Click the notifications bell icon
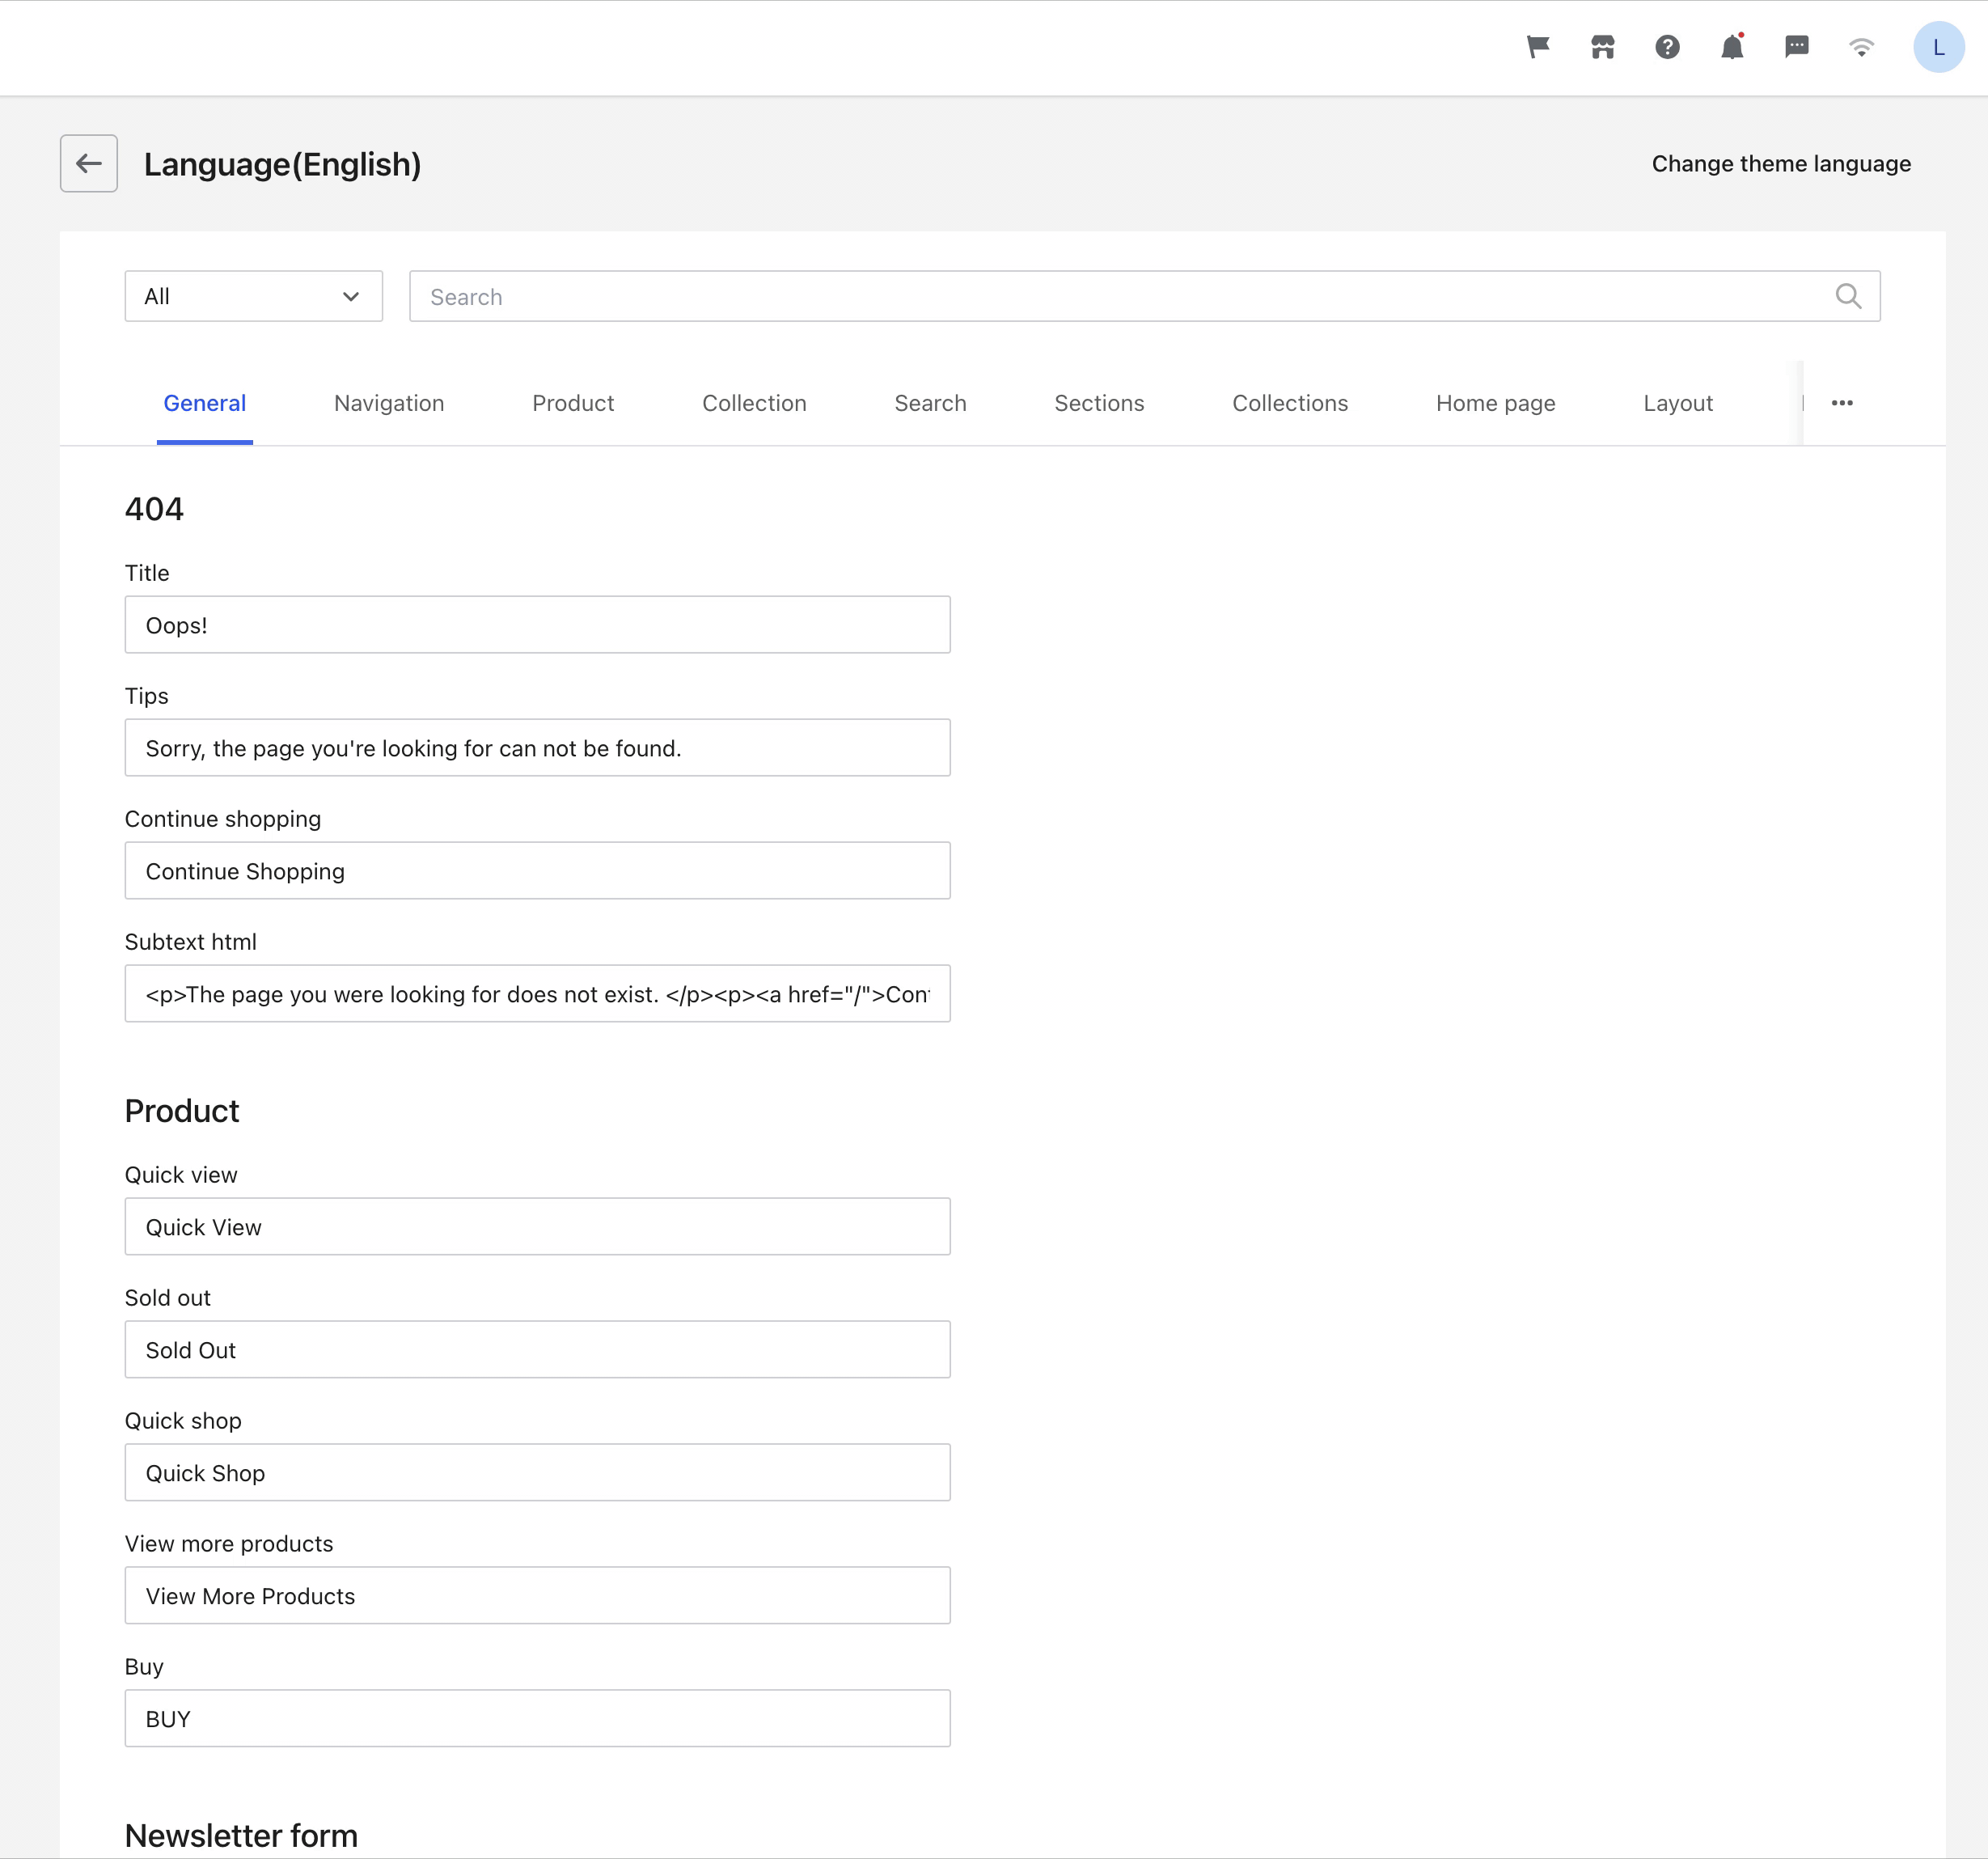The image size is (1988, 1859). pyautogui.click(x=1731, y=47)
